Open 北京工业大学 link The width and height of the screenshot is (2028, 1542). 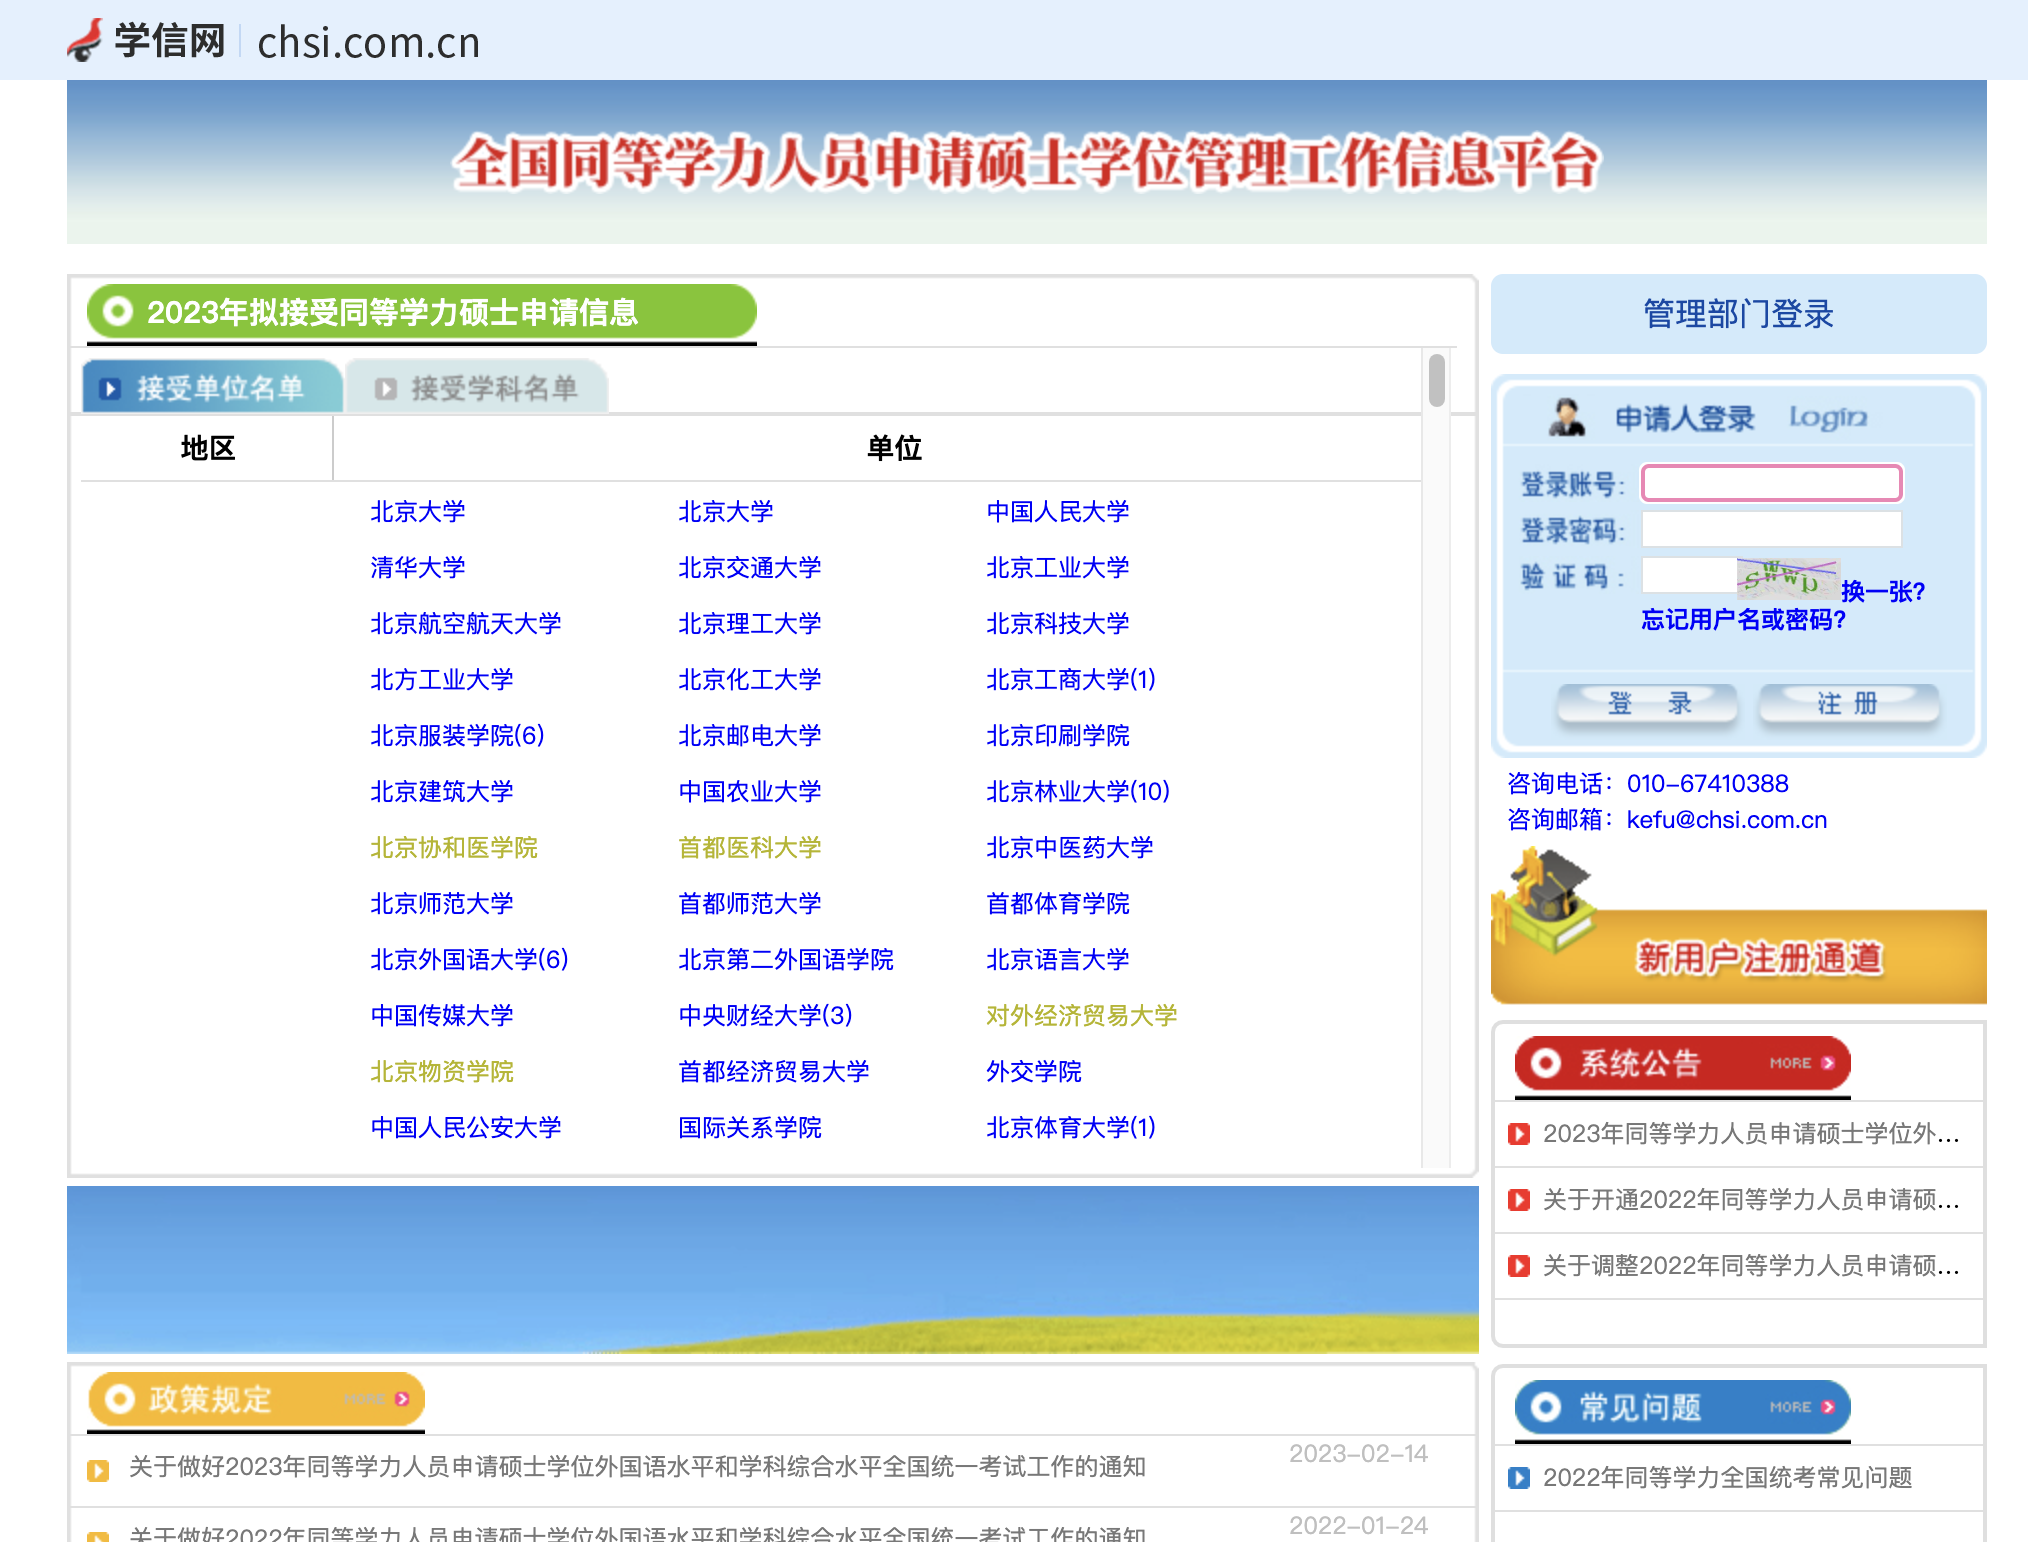1058,568
